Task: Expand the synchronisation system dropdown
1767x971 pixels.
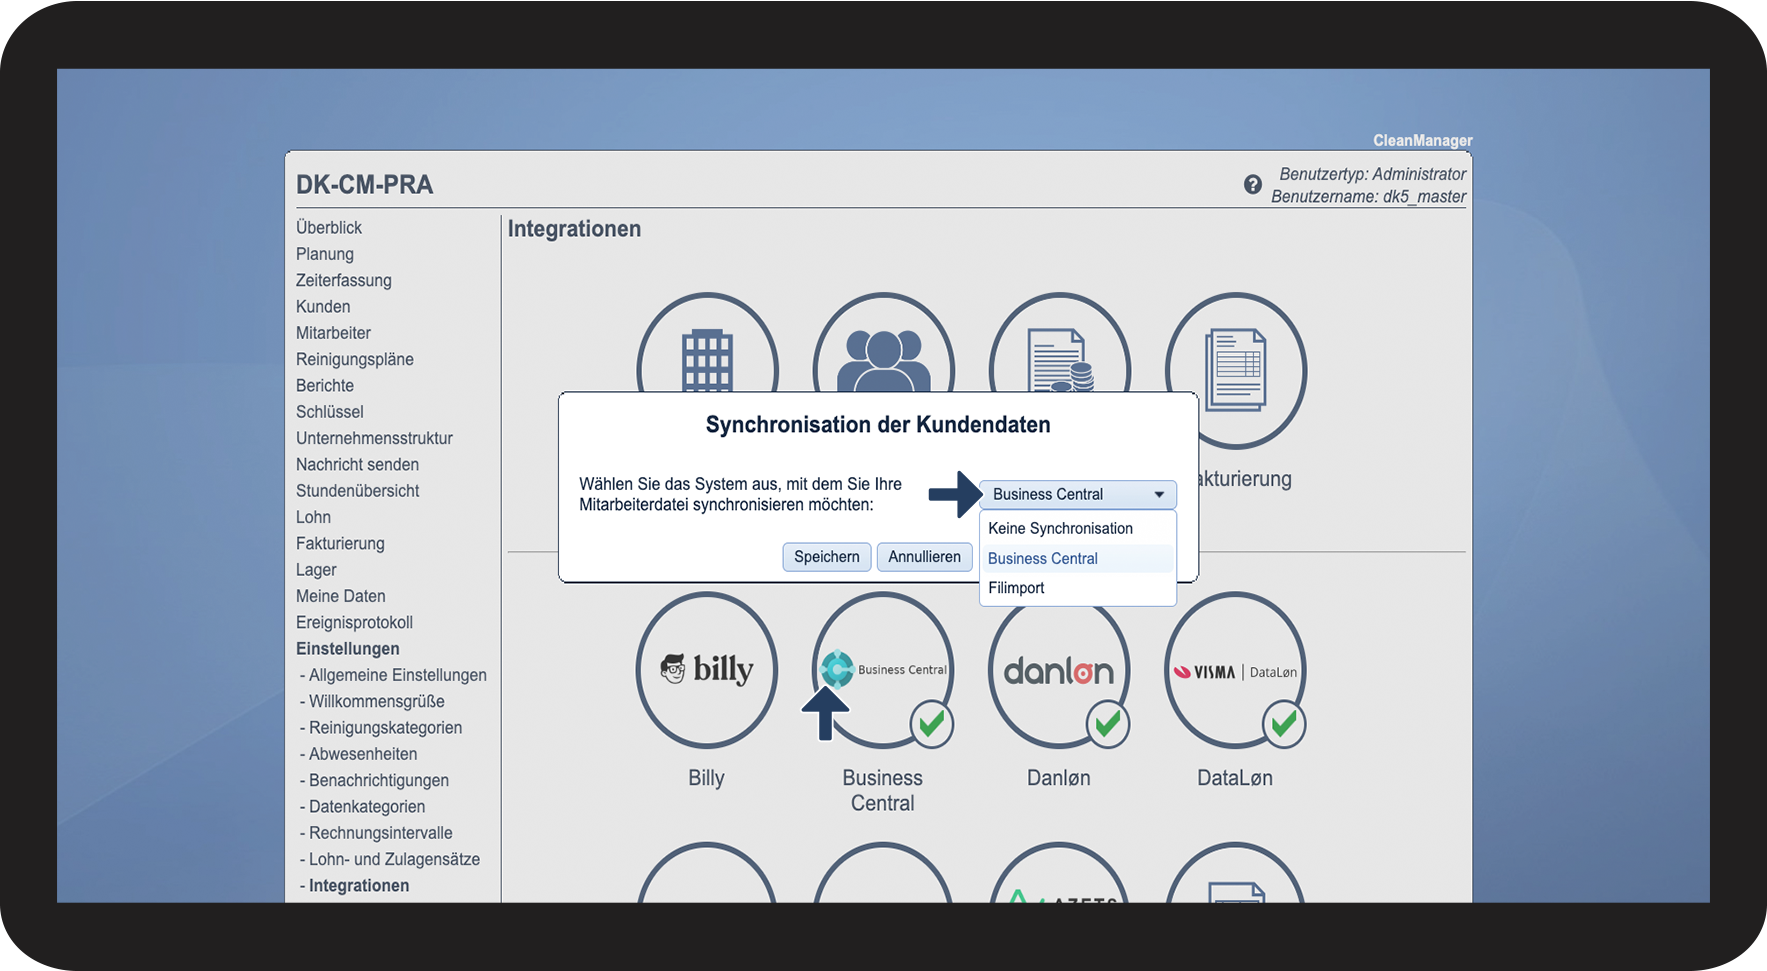Action: point(1078,494)
